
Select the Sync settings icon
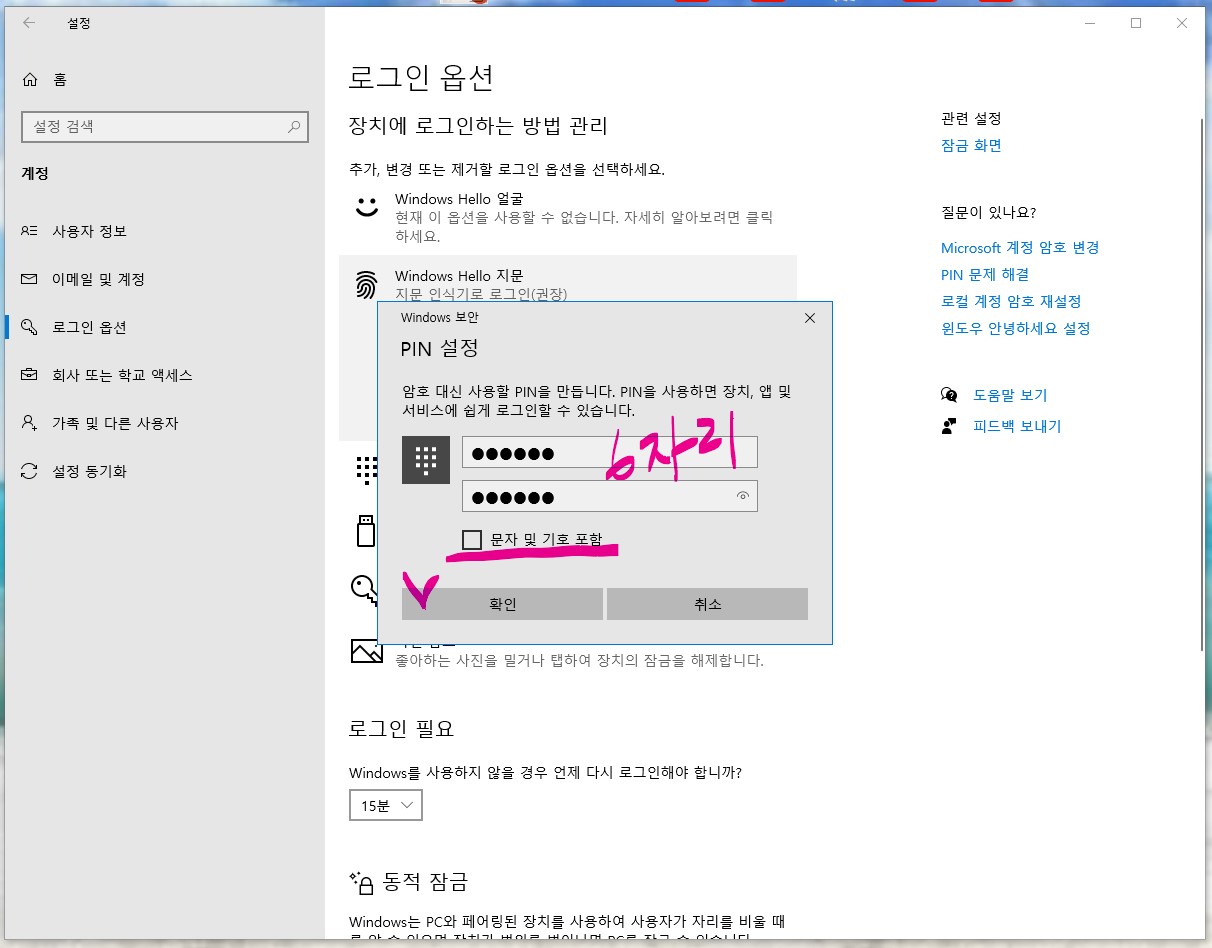click(x=30, y=471)
